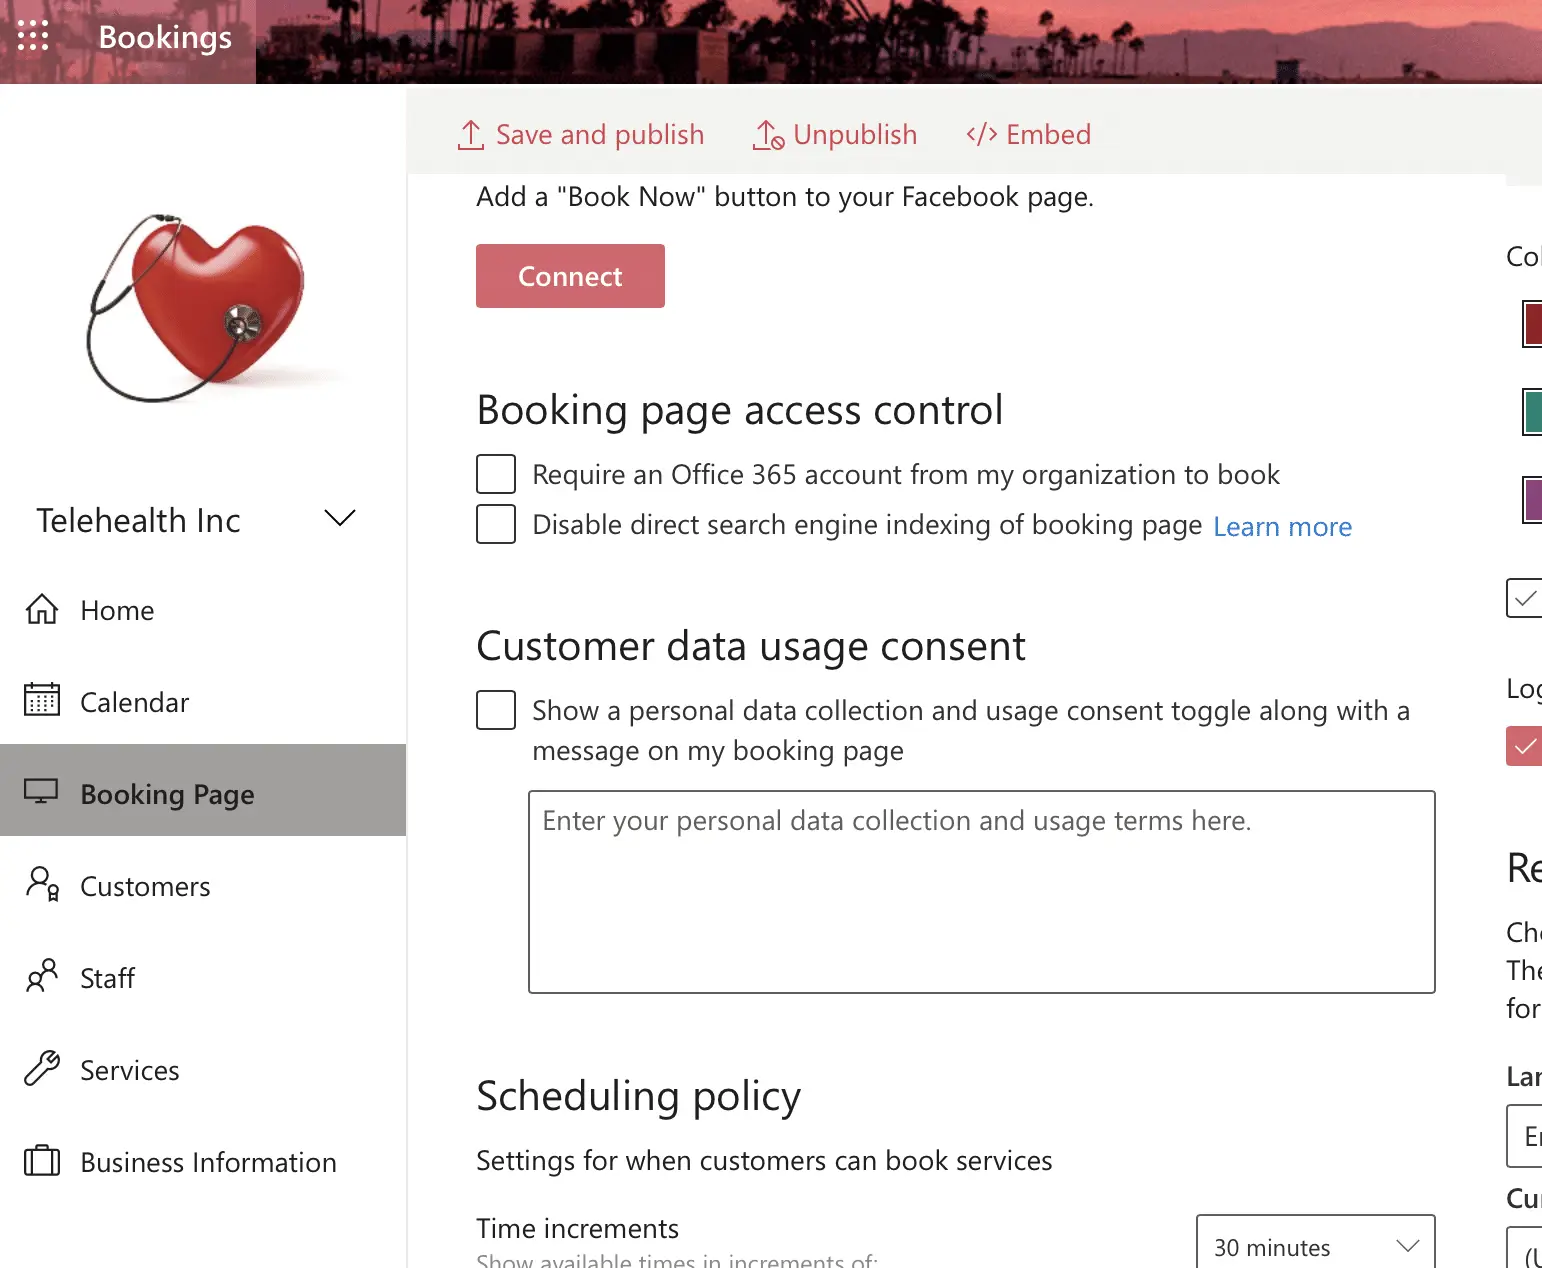Screen dimensions: 1542x1268
Task: Click the Business Information suitcase icon
Action: coord(42,1160)
